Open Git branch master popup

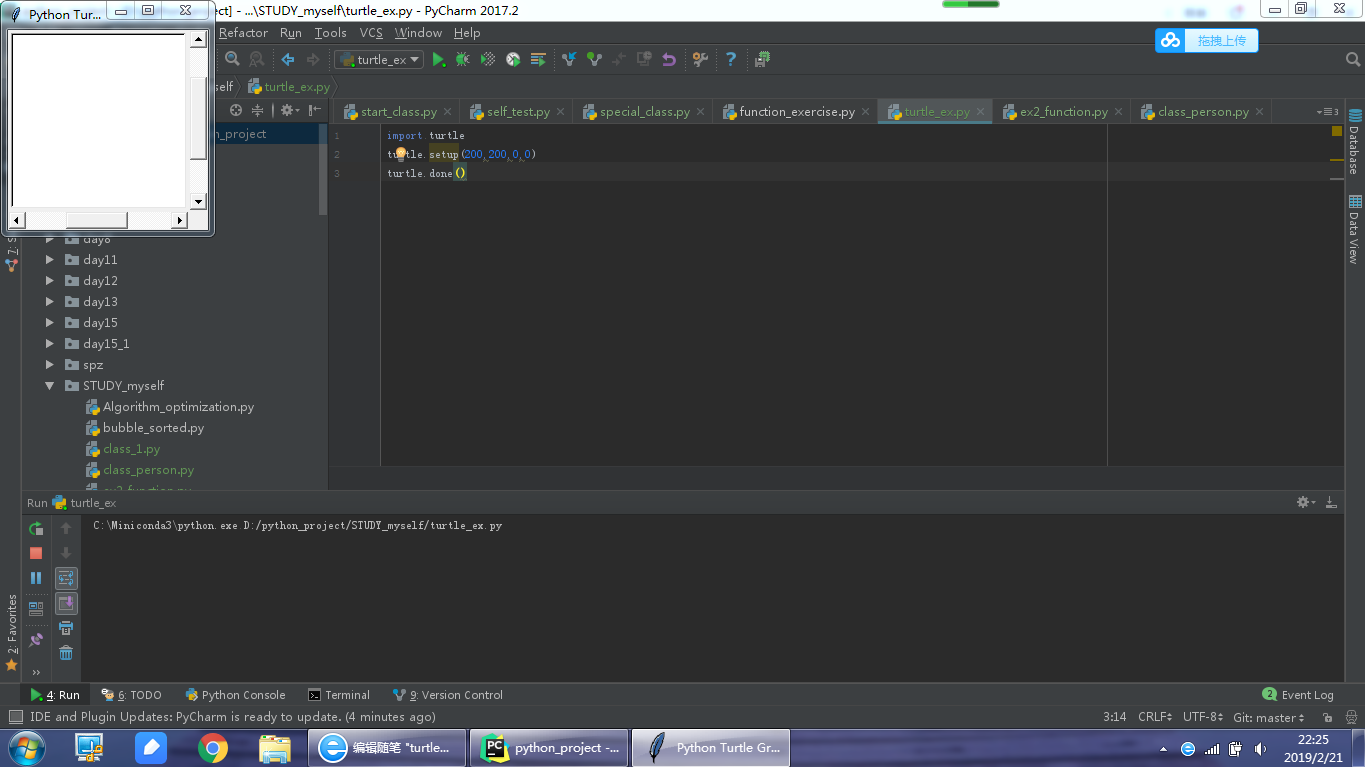coord(1269,717)
